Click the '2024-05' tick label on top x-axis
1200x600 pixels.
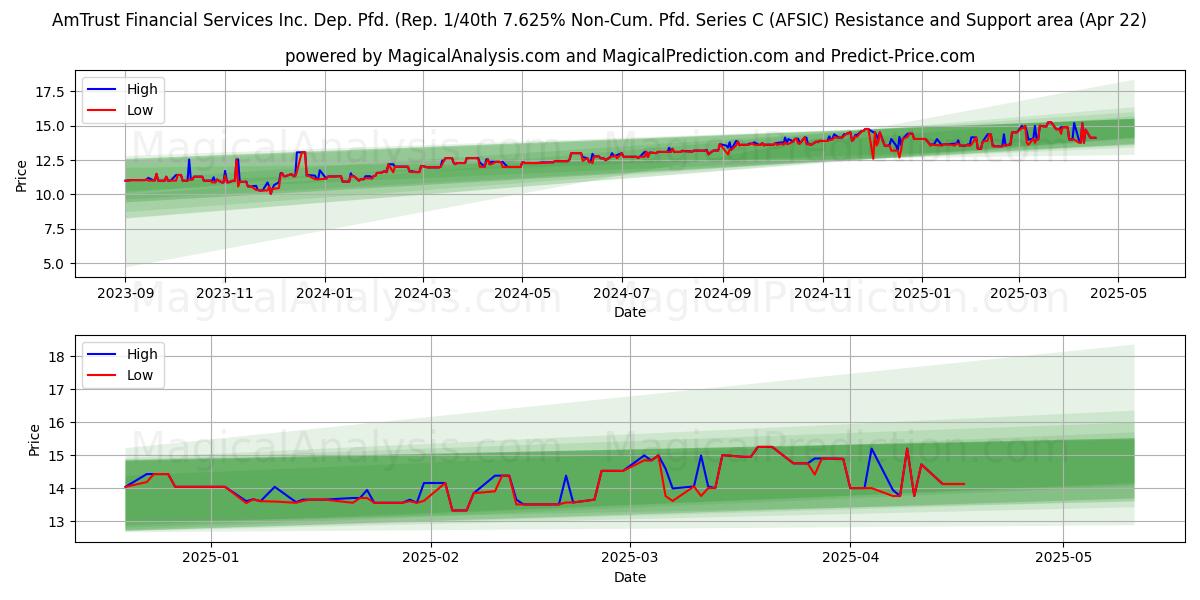pos(521,293)
